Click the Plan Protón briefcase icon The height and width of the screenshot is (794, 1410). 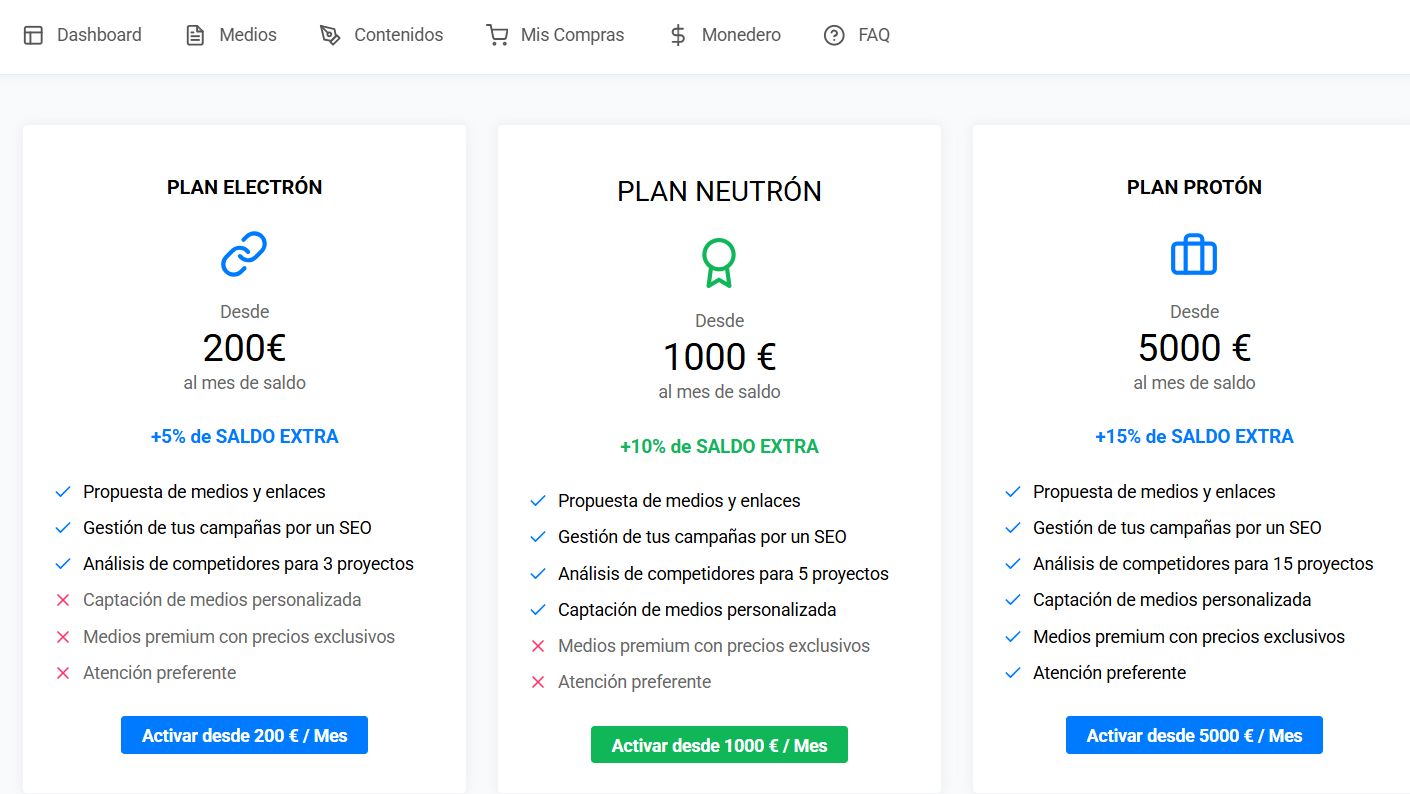(1194, 254)
